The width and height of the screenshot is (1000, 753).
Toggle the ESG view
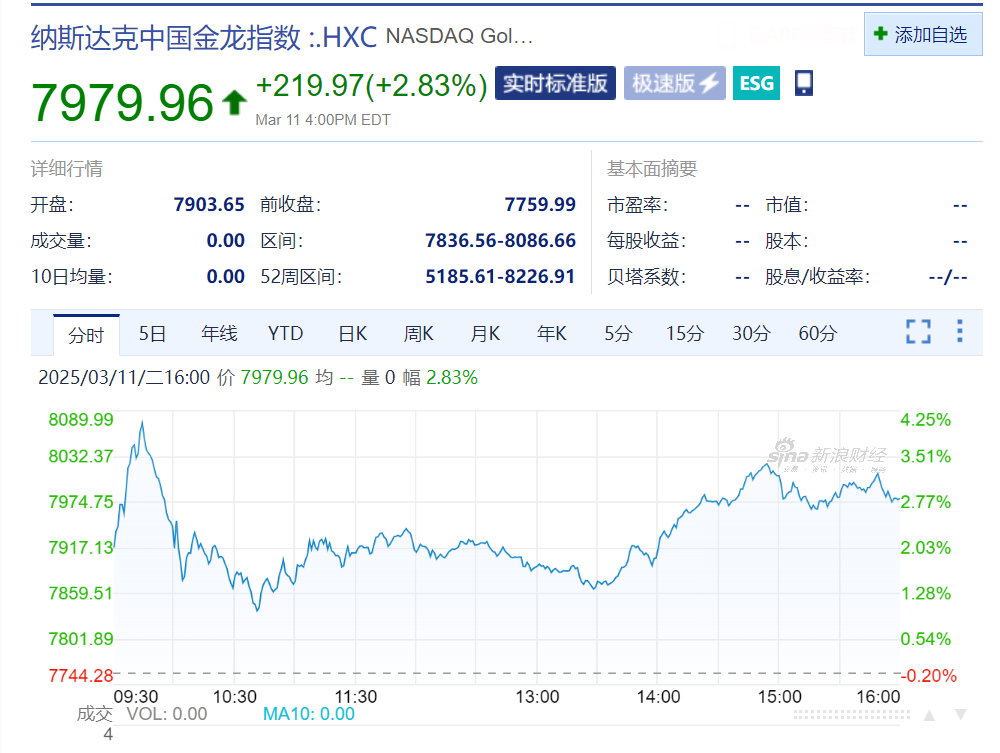click(x=755, y=84)
